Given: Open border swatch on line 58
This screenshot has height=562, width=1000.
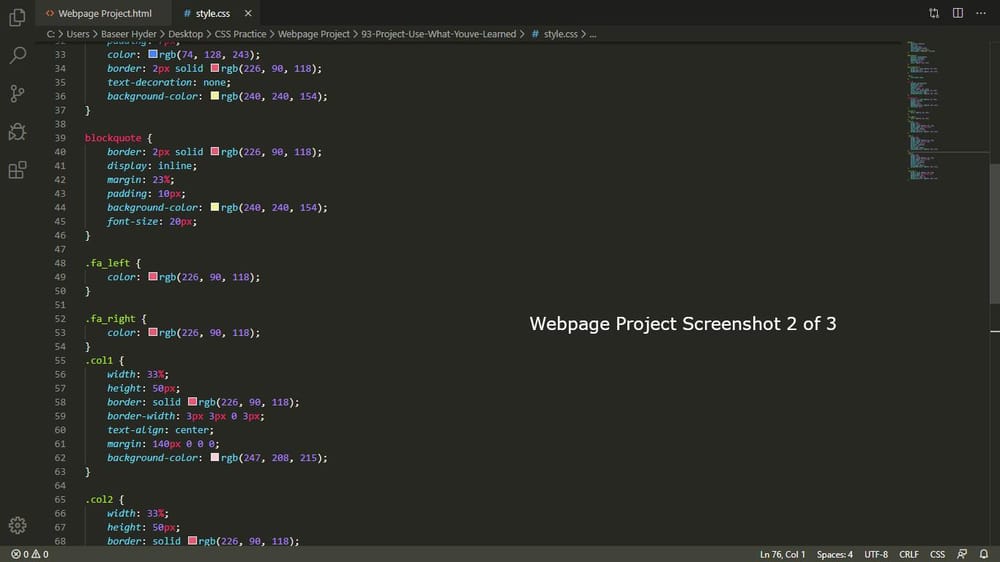Looking at the screenshot, I should pos(192,401).
